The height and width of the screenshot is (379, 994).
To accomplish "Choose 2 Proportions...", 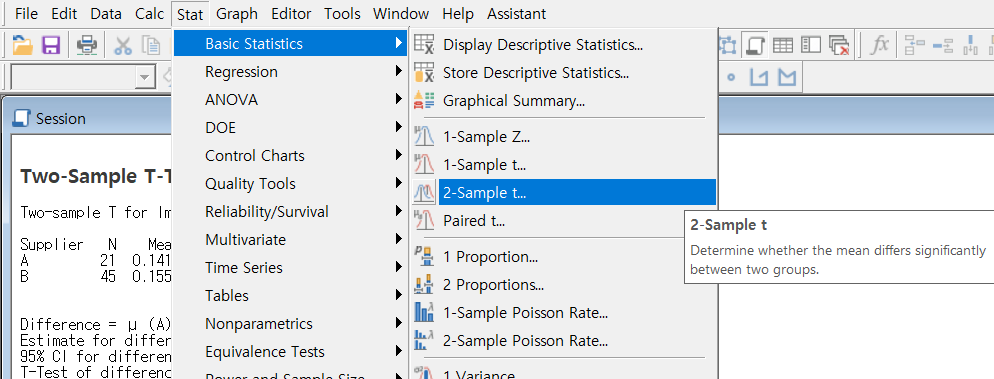I will [563, 285].
